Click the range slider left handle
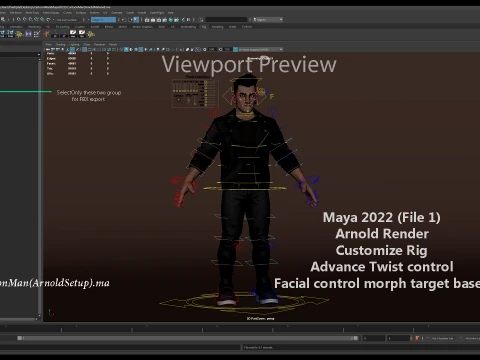 [x=19, y=338]
